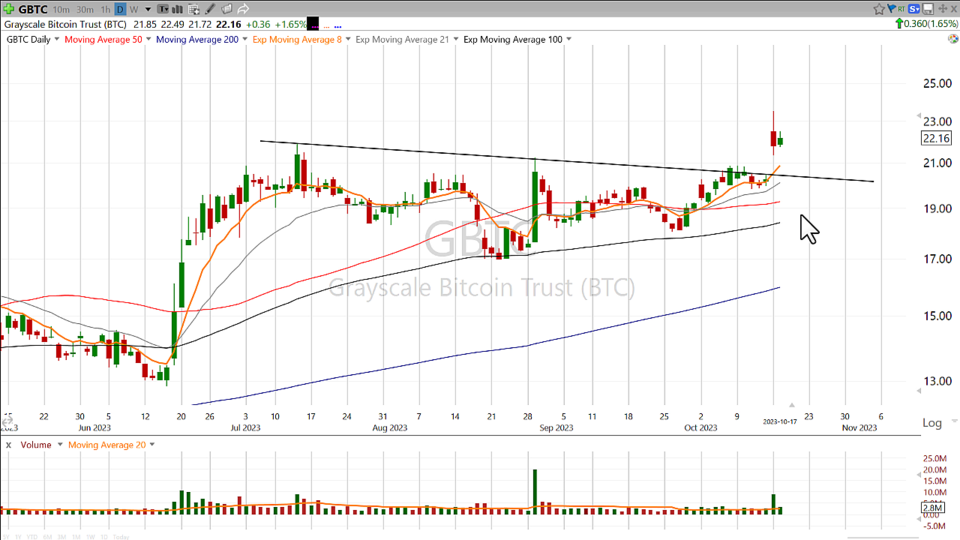Open Volume indicator dropdown arrow
Image resolution: width=960 pixels, height=540 pixels.
click(x=60, y=444)
